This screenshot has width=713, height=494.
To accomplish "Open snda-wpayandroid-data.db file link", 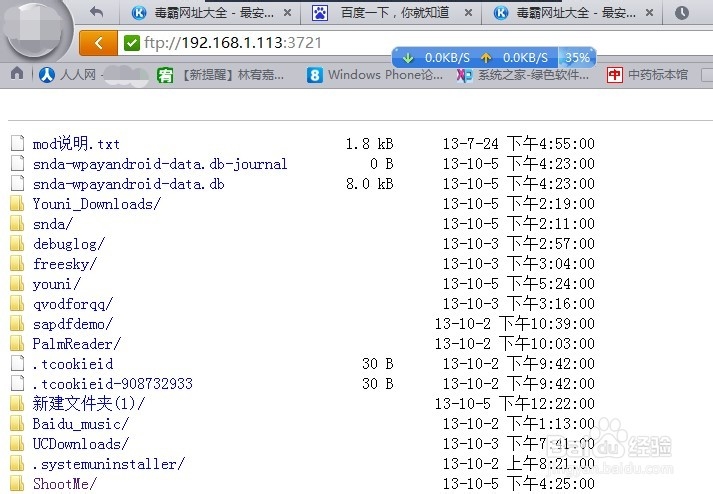I will coord(128,184).
